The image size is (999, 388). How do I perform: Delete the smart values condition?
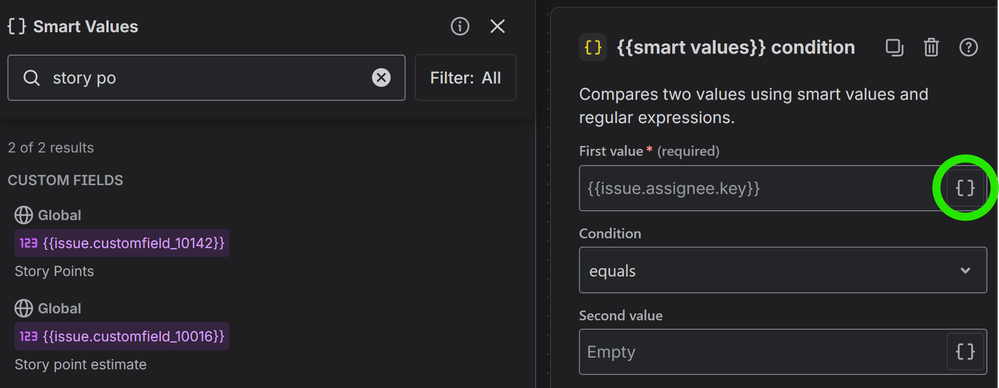coord(931,47)
